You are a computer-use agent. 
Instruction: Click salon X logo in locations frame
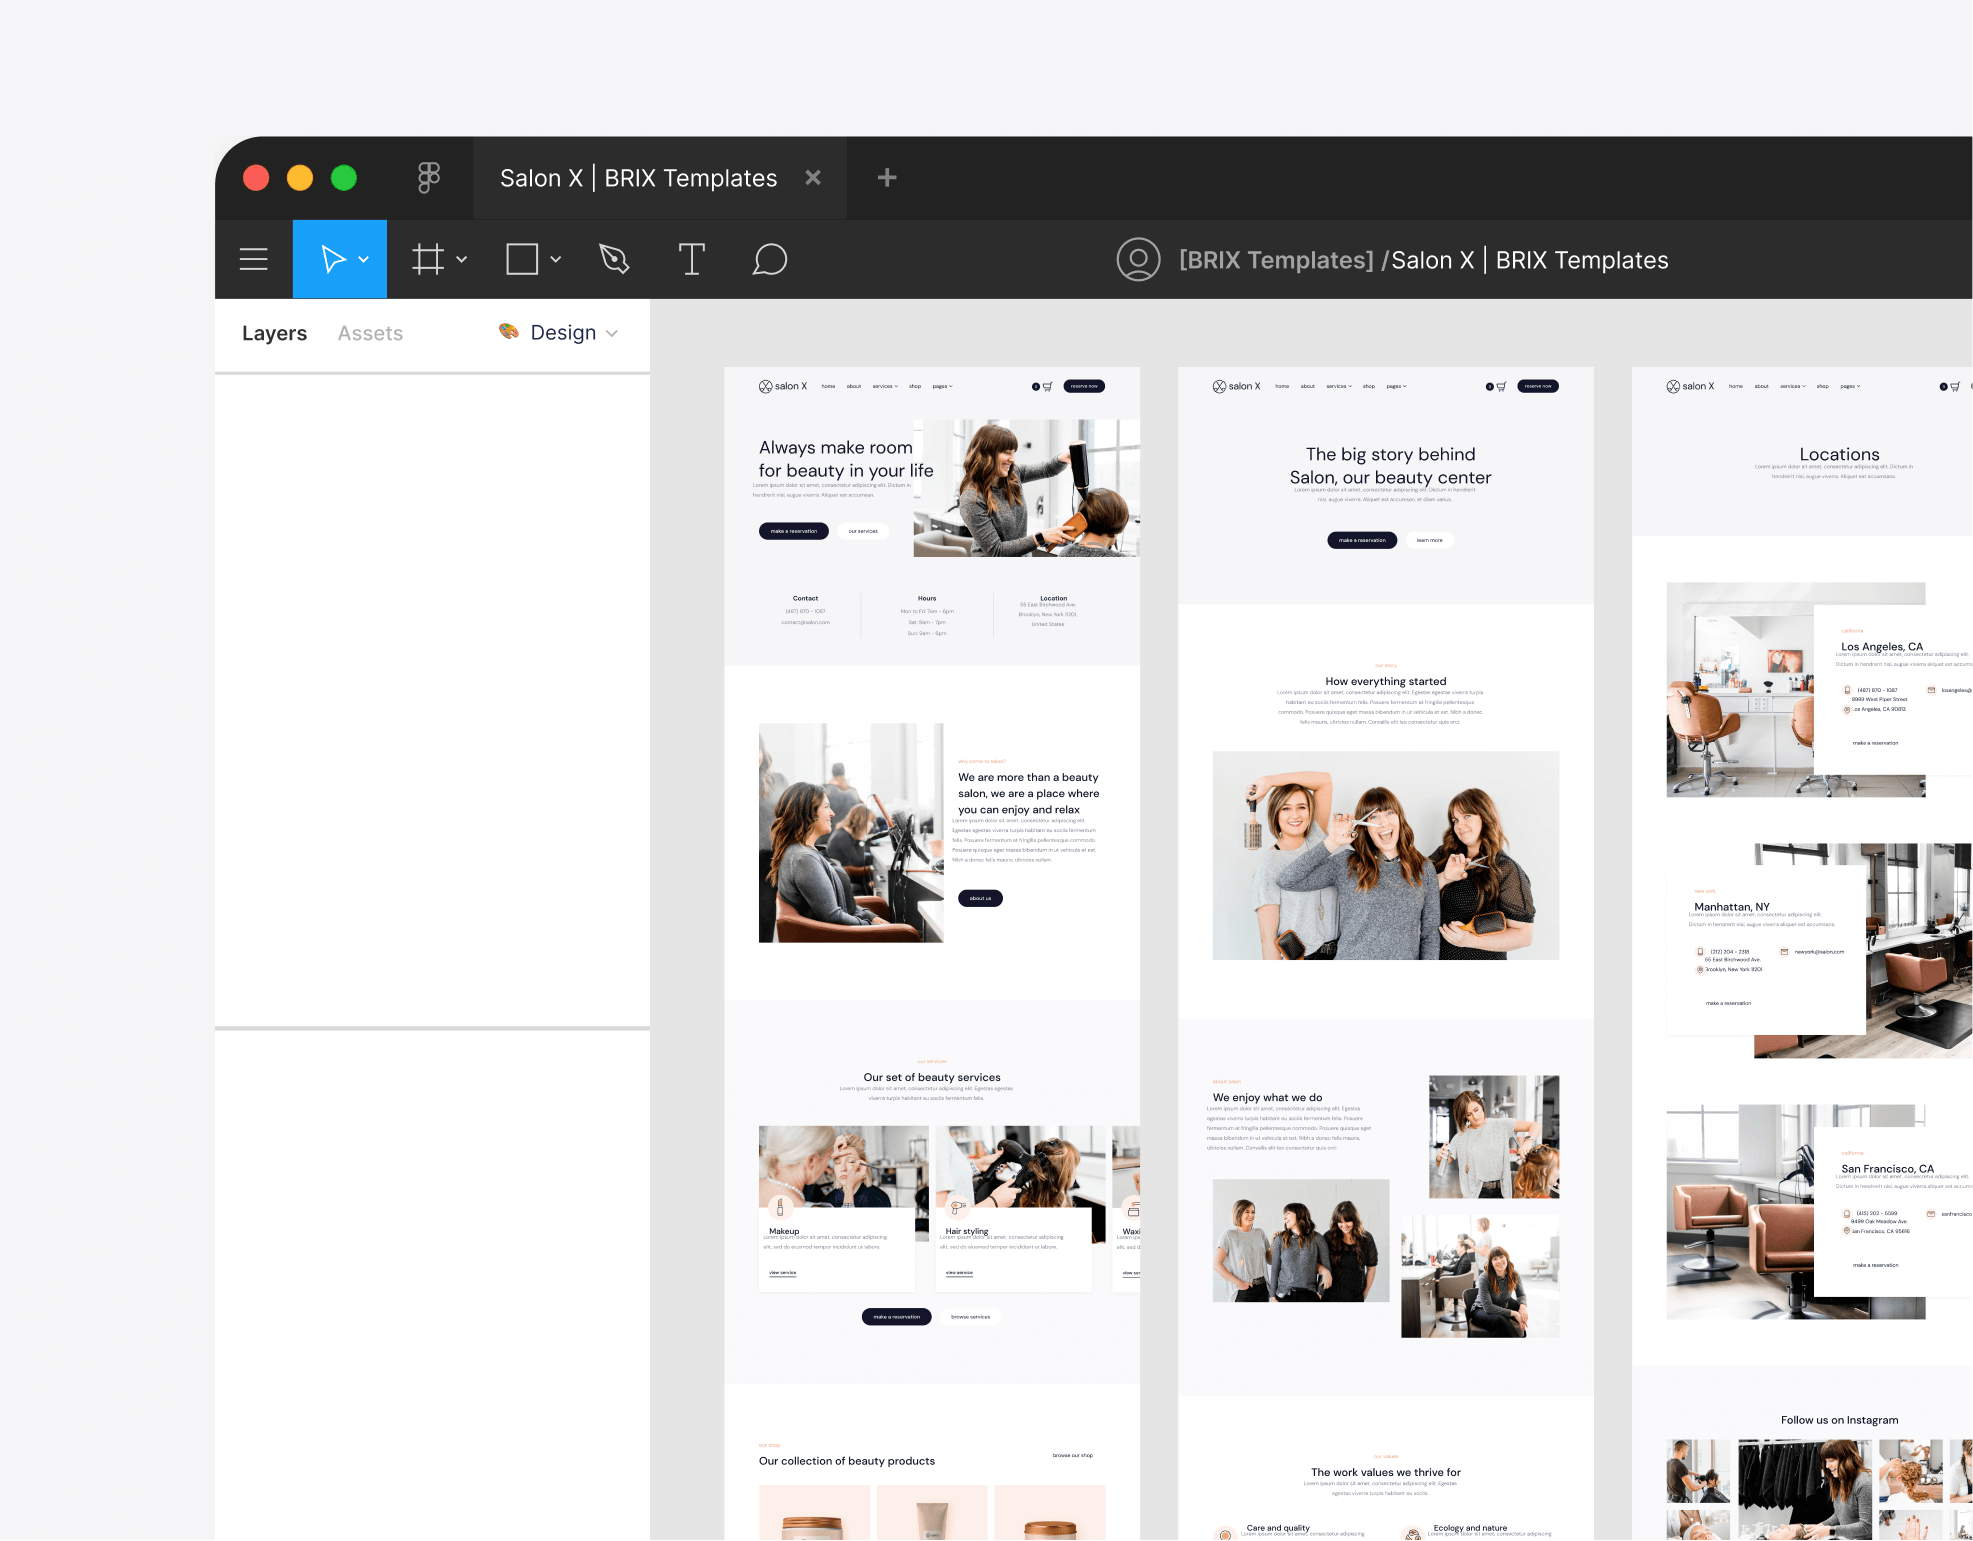1690,386
